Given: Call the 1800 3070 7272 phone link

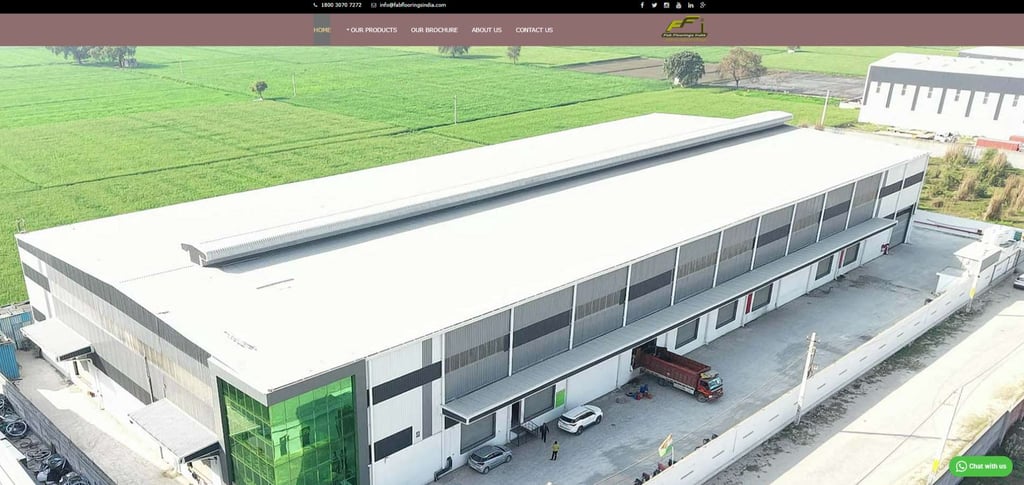Looking at the screenshot, I should tap(341, 5).
